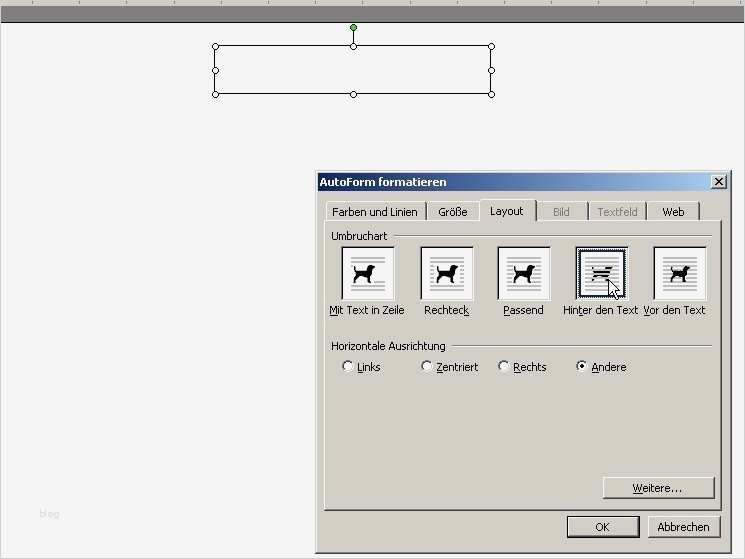
Task: Confirm the dialog with OK
Action: click(602, 527)
